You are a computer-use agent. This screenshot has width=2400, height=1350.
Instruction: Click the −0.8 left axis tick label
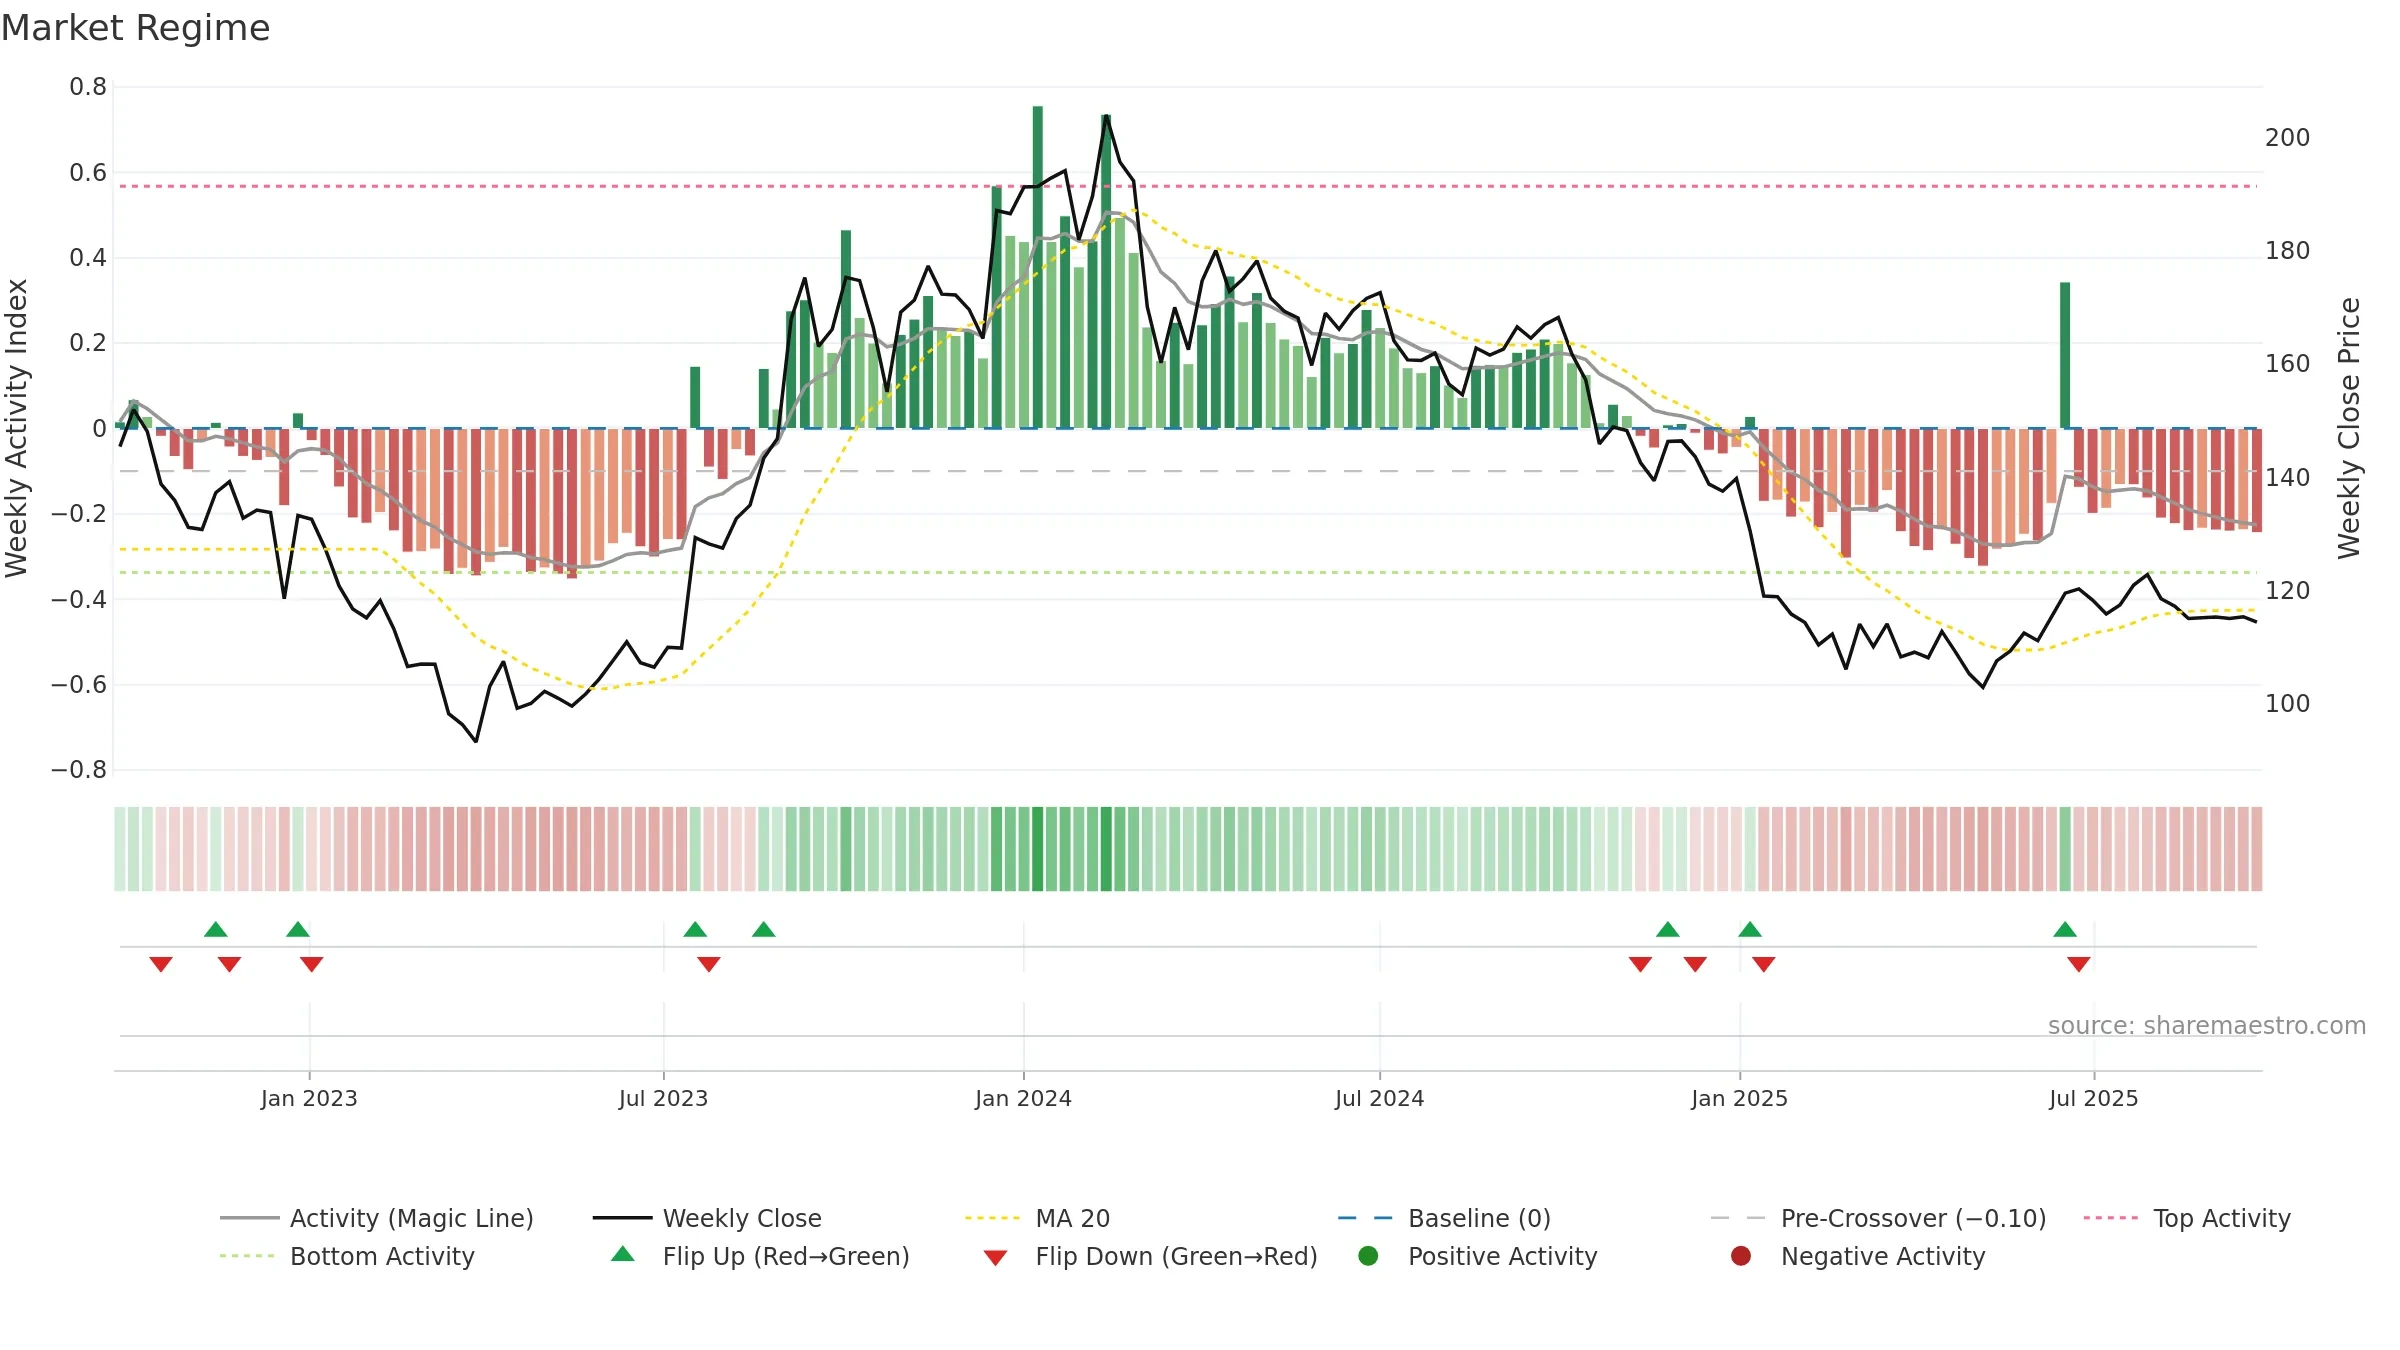(x=79, y=770)
